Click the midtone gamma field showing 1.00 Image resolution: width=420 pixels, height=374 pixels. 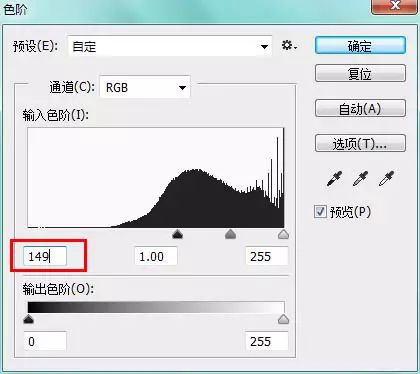click(156, 256)
